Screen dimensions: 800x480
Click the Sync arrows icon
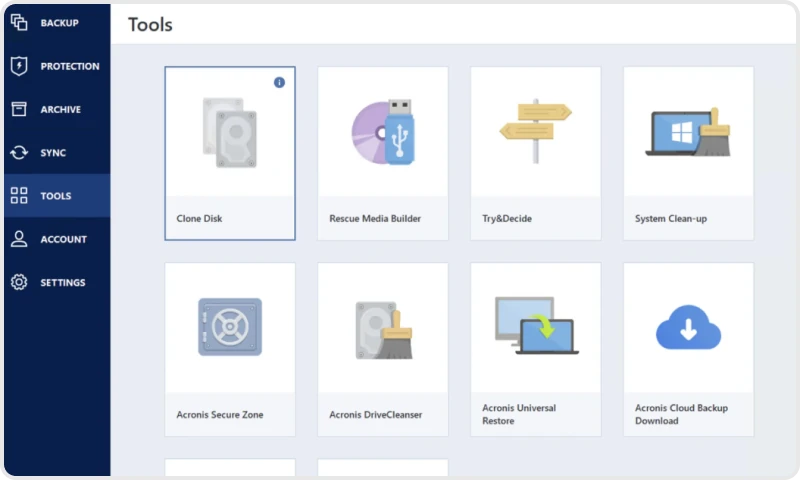(19, 153)
